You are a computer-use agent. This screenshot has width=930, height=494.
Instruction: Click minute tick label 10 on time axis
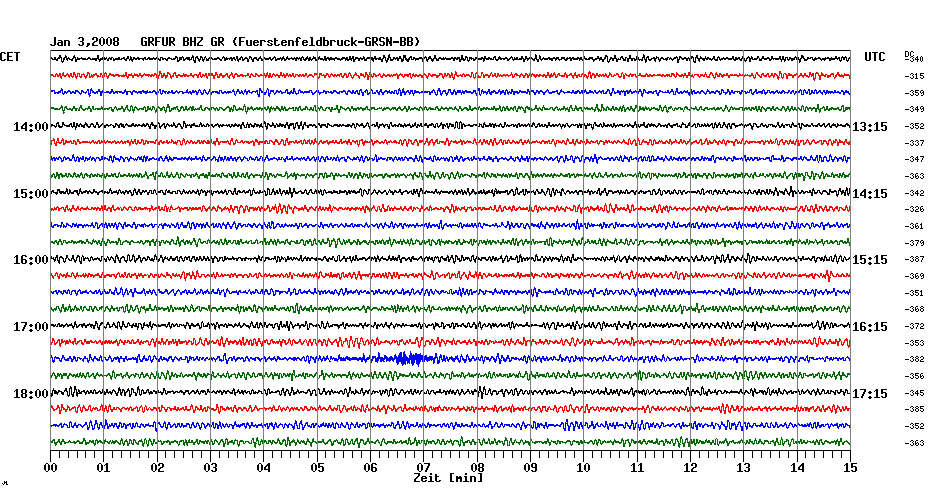click(584, 467)
